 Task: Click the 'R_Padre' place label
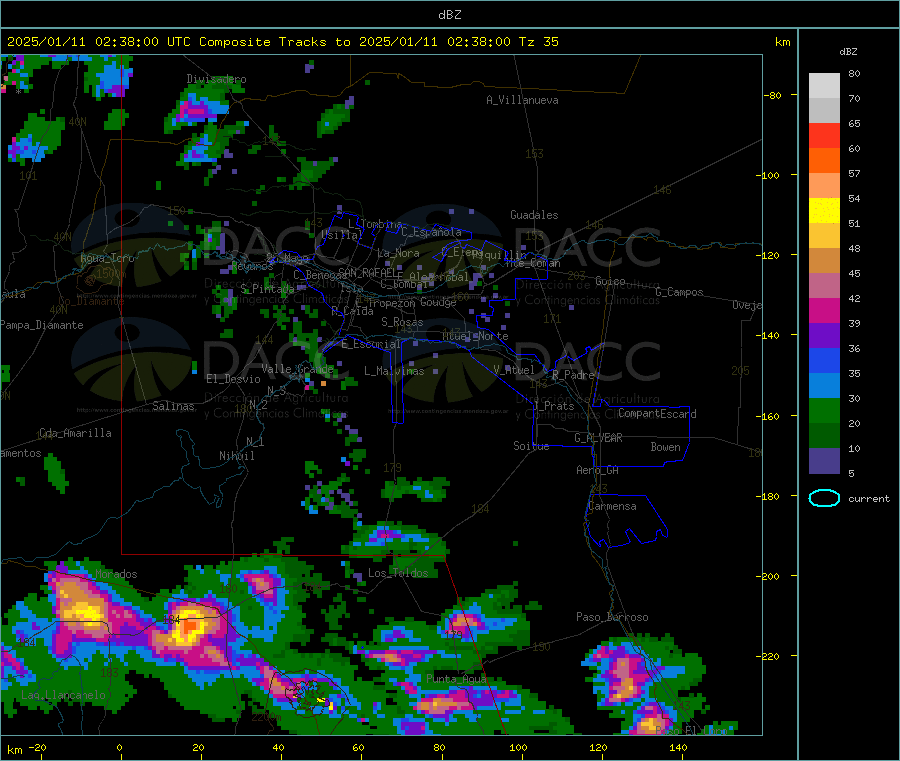pyautogui.click(x=573, y=375)
